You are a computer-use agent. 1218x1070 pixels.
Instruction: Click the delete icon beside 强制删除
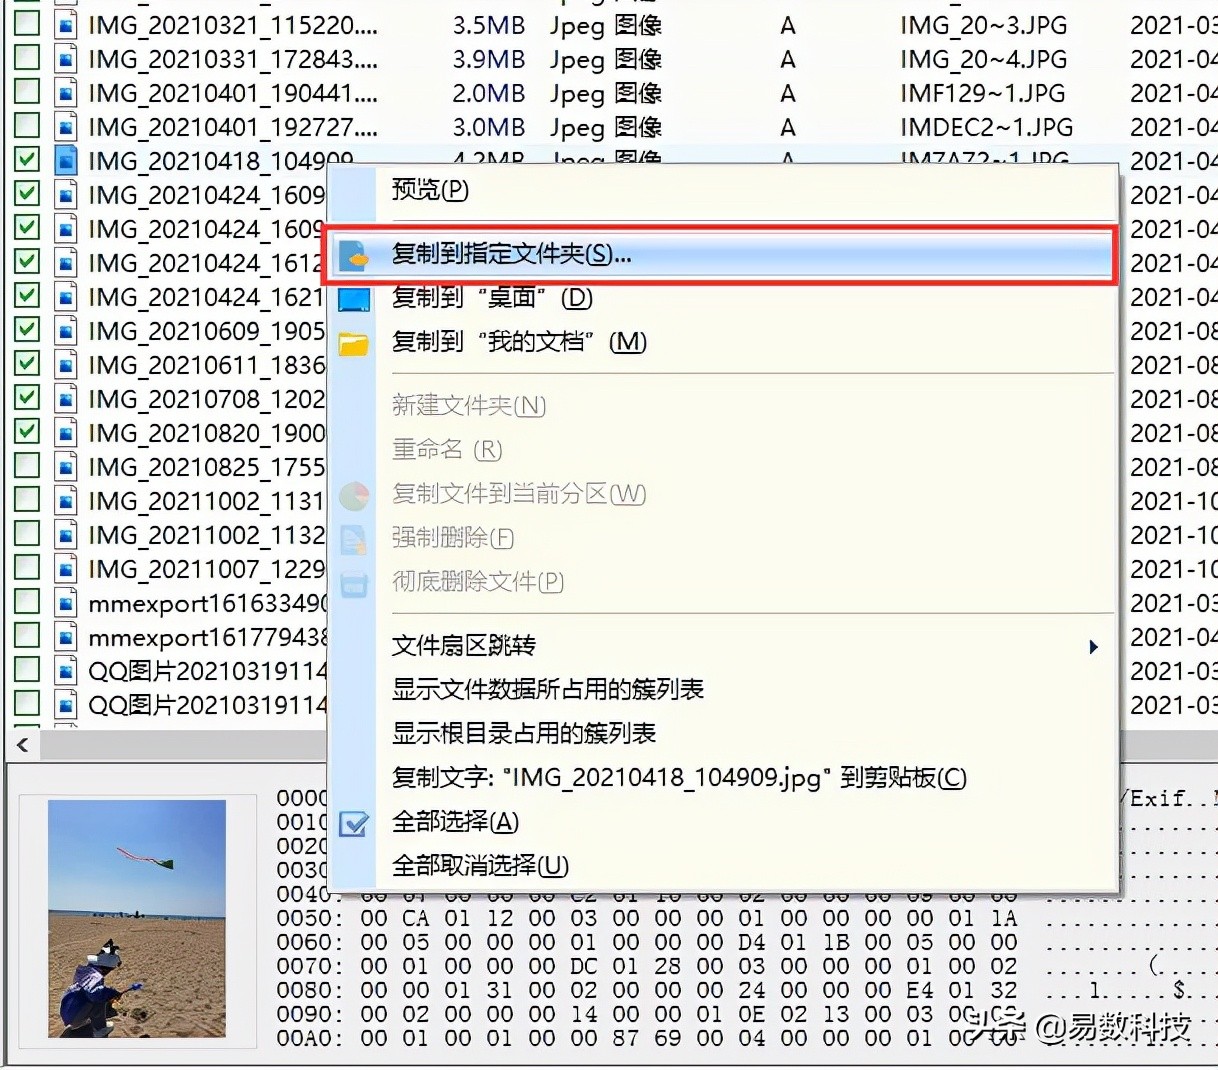pos(355,538)
